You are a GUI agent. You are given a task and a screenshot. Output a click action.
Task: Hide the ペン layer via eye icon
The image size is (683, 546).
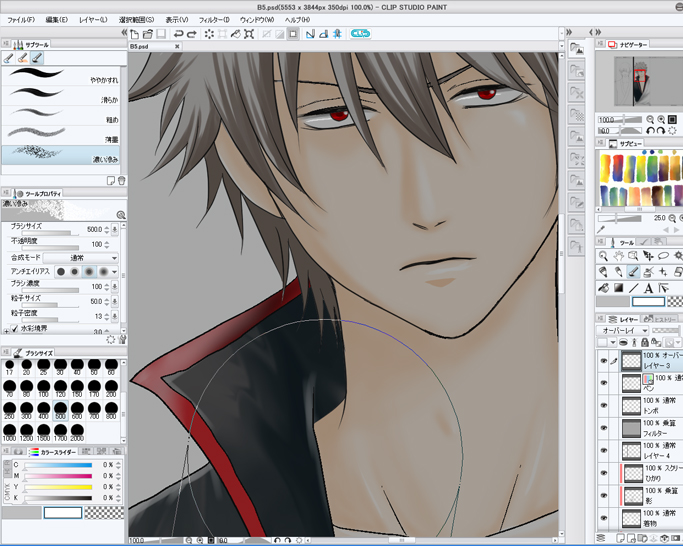pos(604,383)
